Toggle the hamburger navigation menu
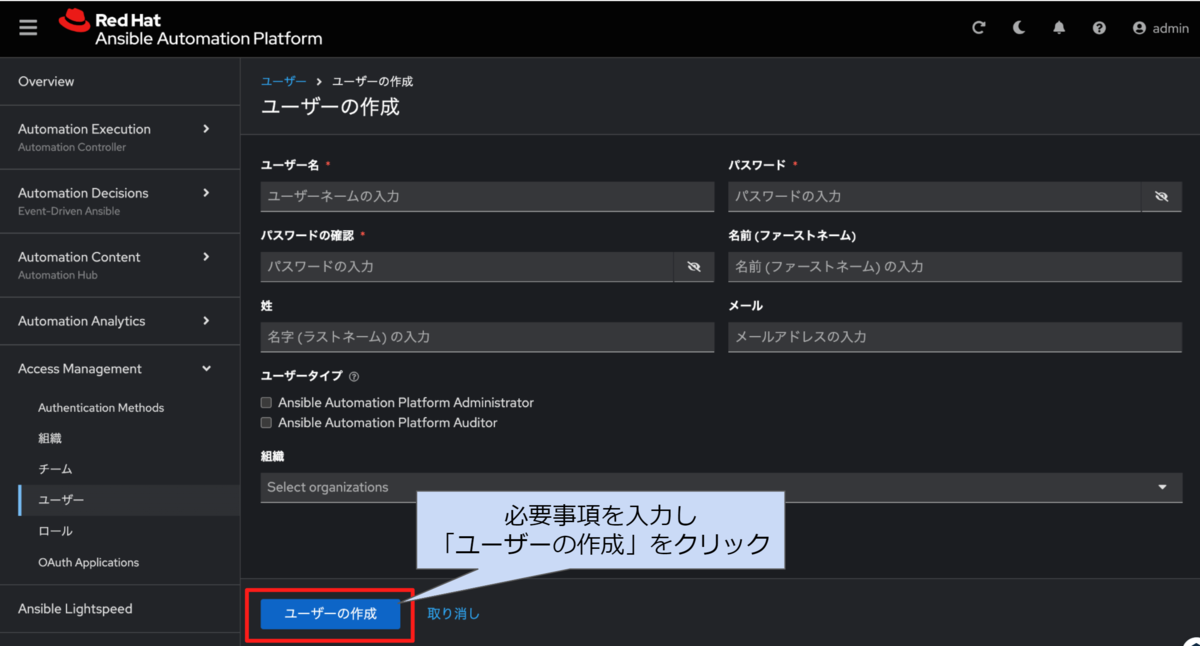1200x646 pixels. coord(28,28)
